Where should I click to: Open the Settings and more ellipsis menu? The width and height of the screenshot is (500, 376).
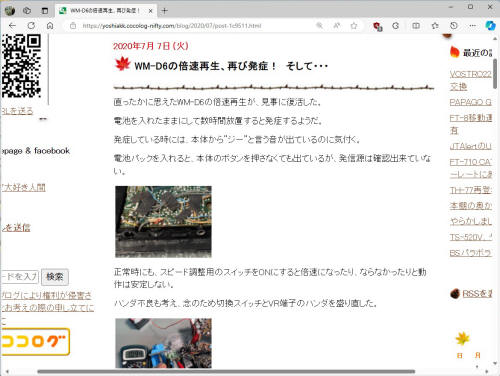(472, 26)
